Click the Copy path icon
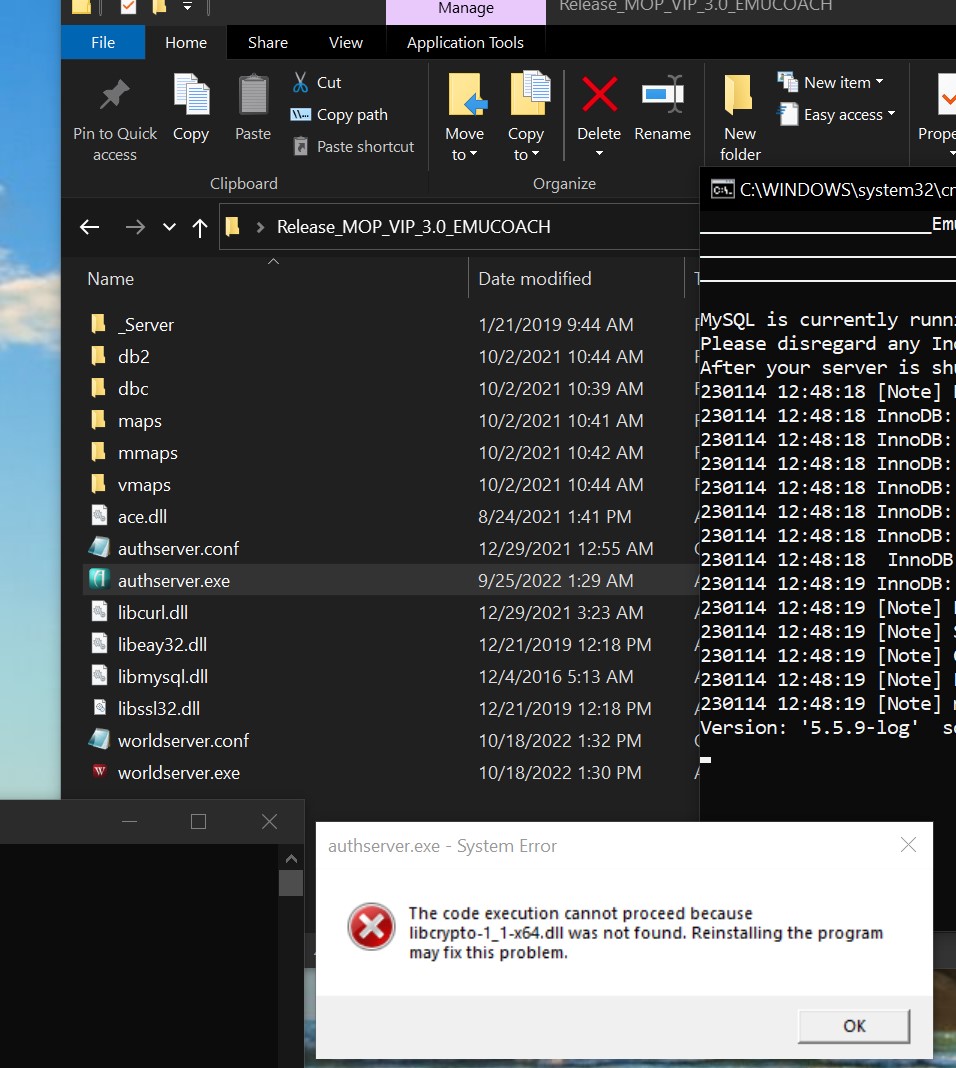 [300, 114]
